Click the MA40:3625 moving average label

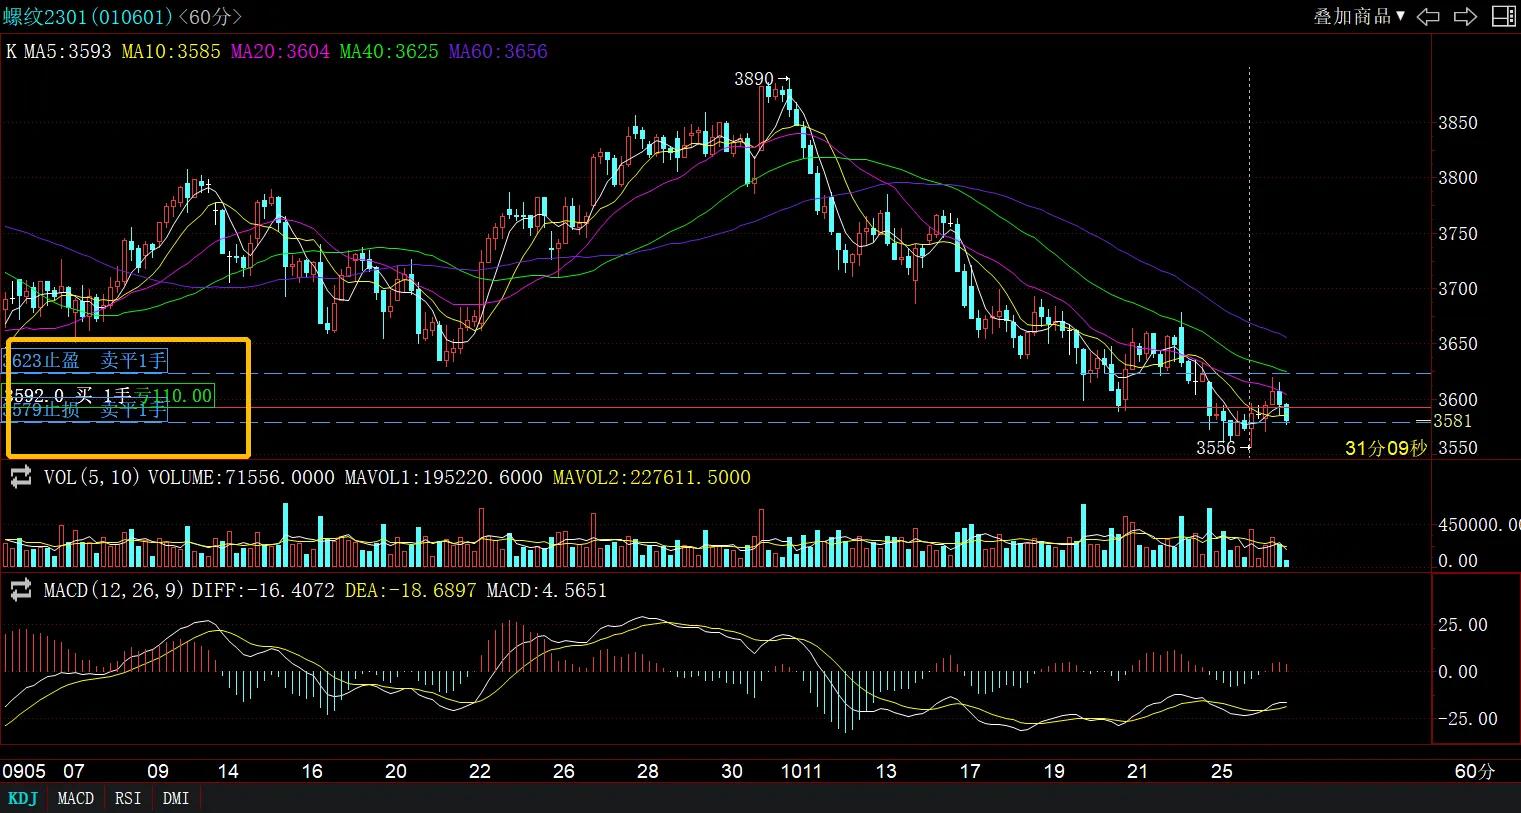pos(389,51)
